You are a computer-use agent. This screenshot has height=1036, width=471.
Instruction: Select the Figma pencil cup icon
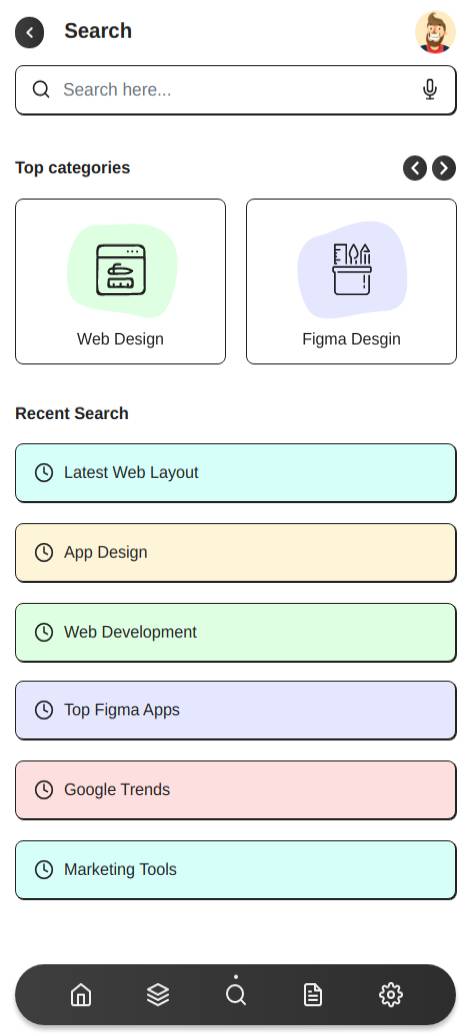click(352, 269)
